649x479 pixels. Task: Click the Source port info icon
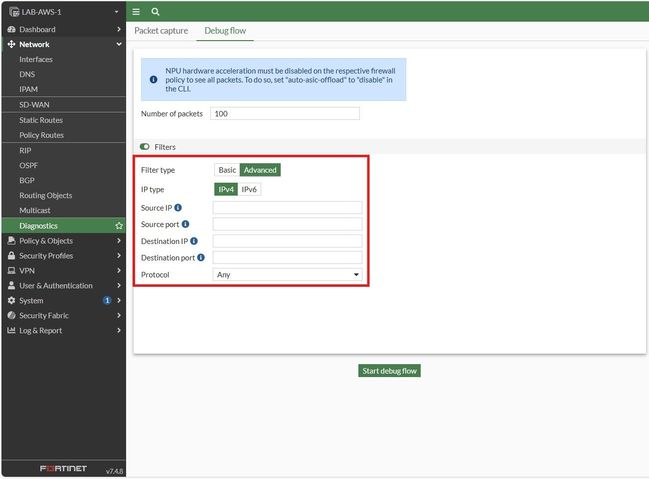tap(185, 224)
